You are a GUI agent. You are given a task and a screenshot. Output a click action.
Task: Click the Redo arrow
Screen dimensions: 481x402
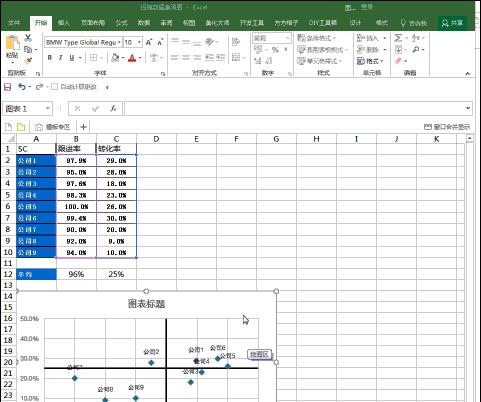click(x=39, y=87)
